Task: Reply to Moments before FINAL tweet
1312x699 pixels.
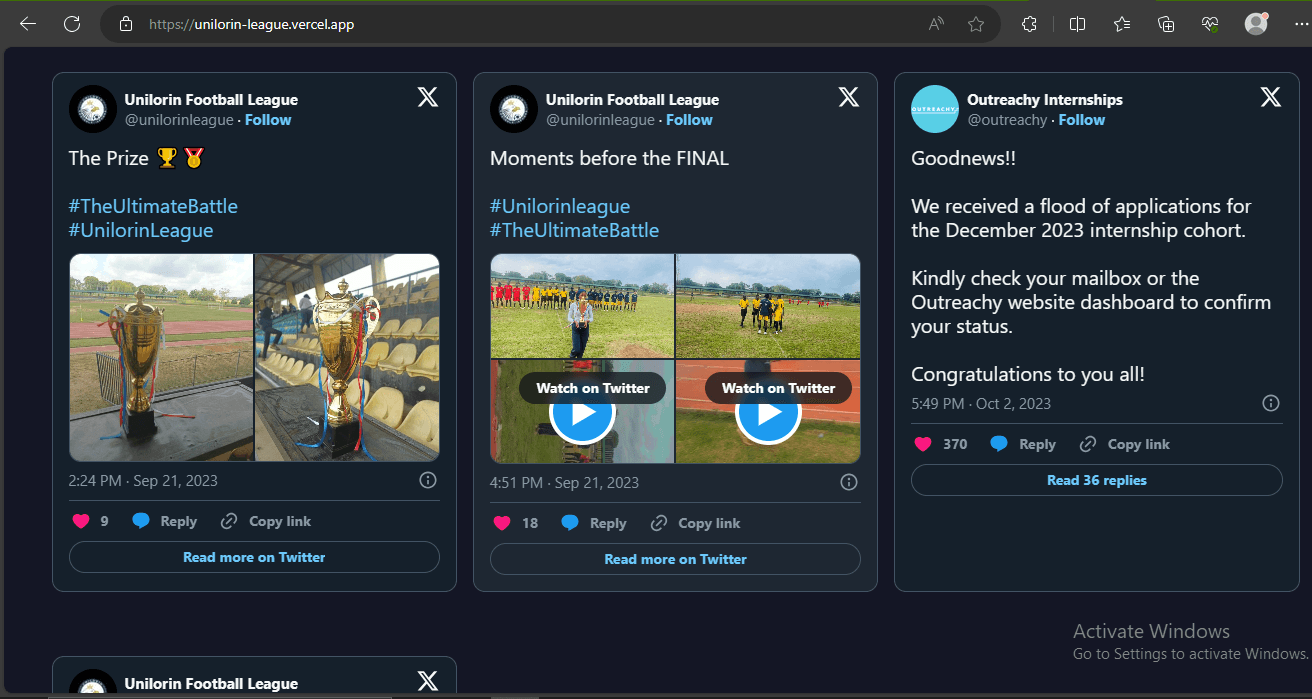Action: (x=593, y=523)
